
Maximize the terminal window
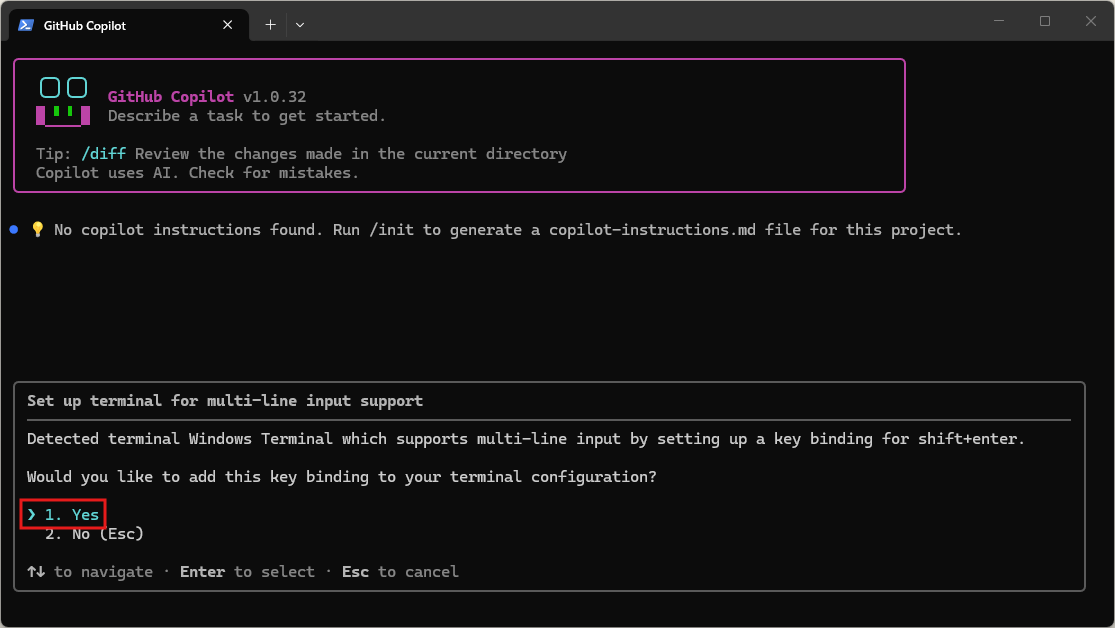[x=1045, y=21]
